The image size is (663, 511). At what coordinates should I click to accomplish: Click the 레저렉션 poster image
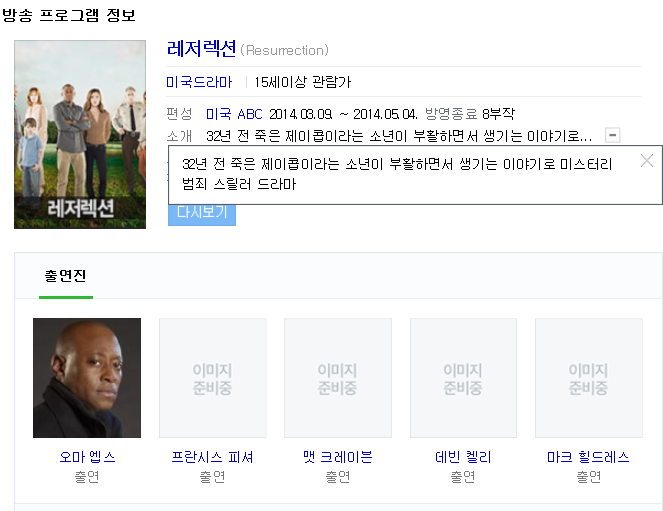tap(80, 133)
